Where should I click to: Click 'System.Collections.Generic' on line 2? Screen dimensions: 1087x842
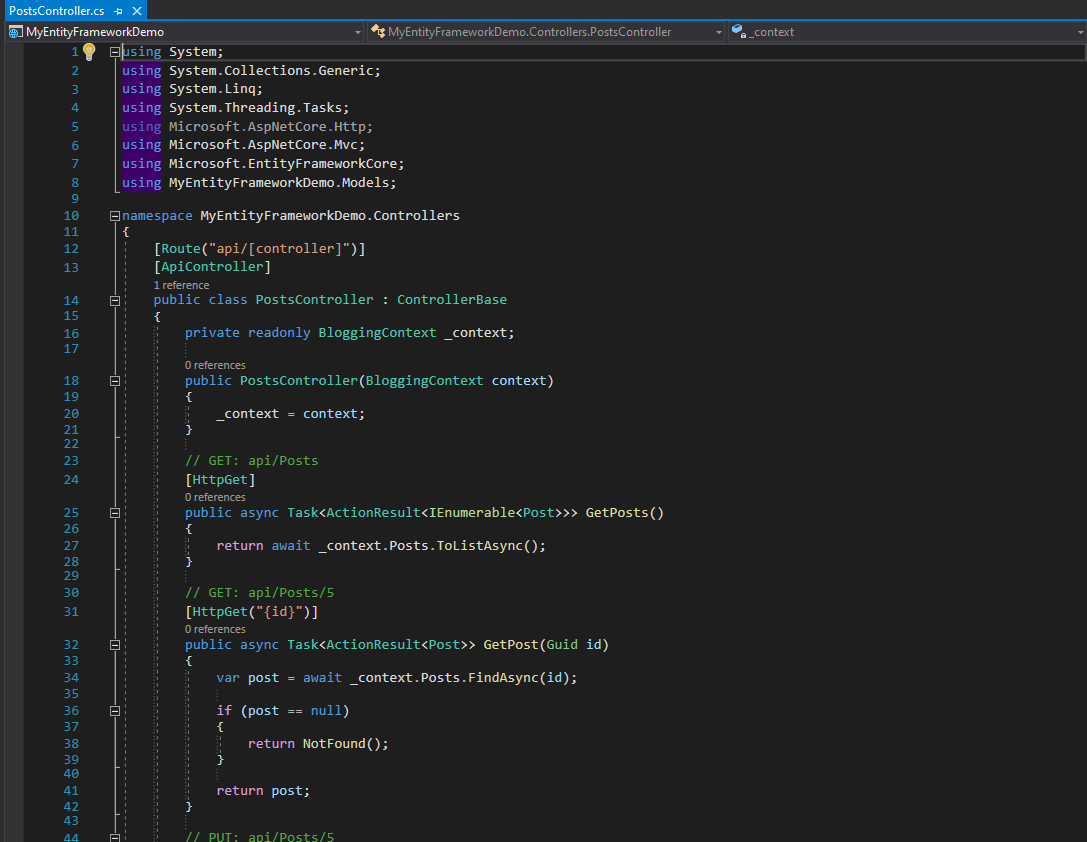tap(271, 71)
